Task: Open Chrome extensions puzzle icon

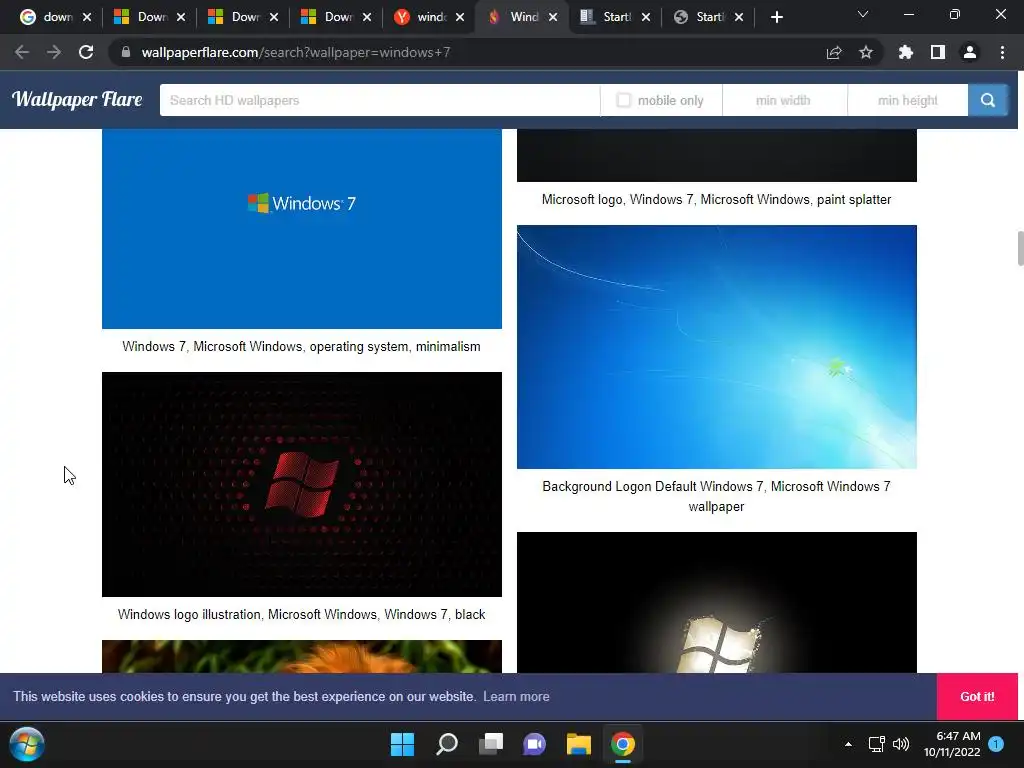Action: tap(905, 52)
